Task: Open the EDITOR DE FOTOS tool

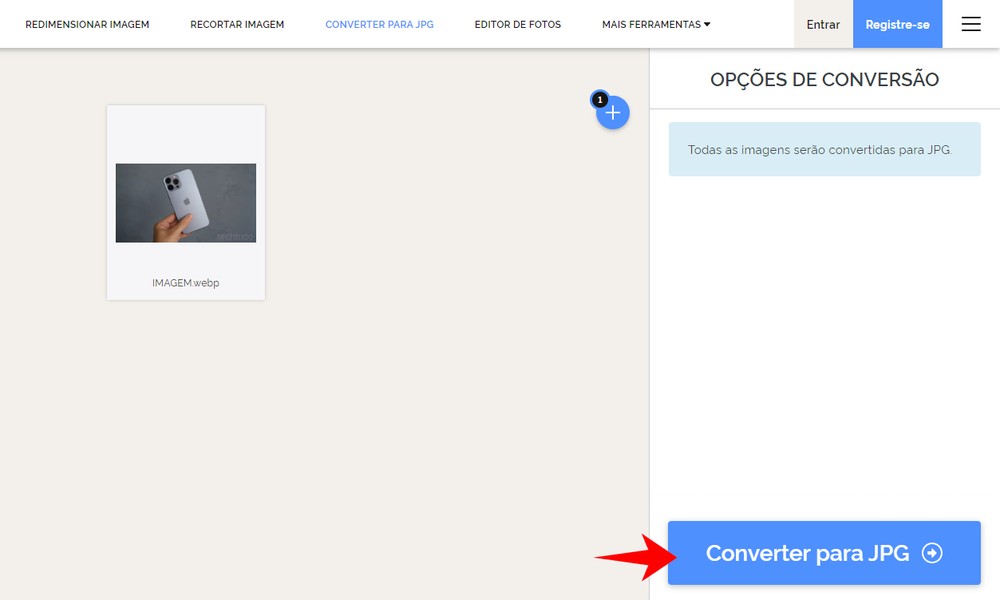Action: click(x=517, y=24)
